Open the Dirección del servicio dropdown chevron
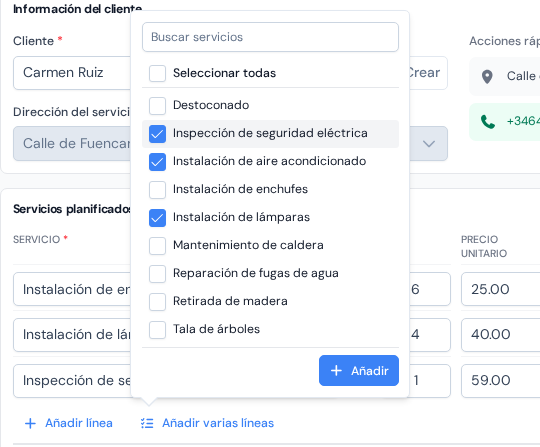Viewport: 540px width, 447px height. click(x=429, y=144)
